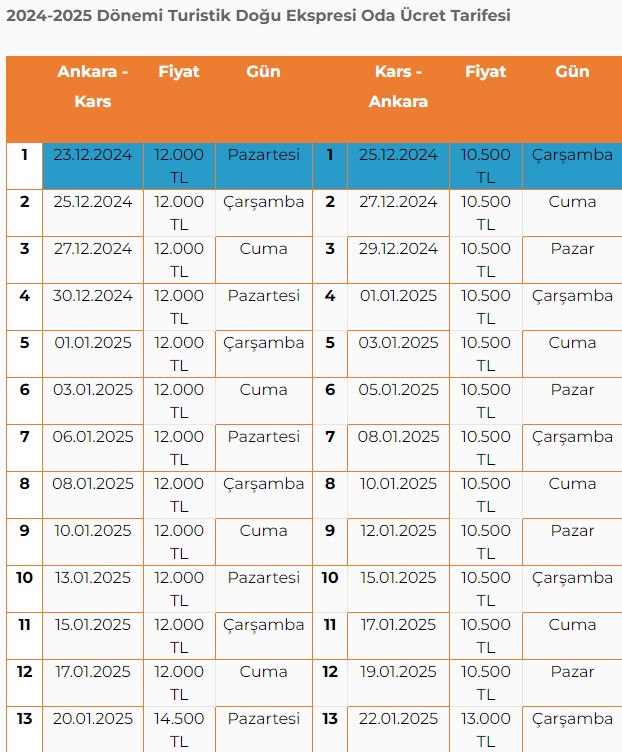Select the highlighted 25.12.2024 Kars-Ankara date cell
This screenshot has height=752, width=622.
point(398,166)
